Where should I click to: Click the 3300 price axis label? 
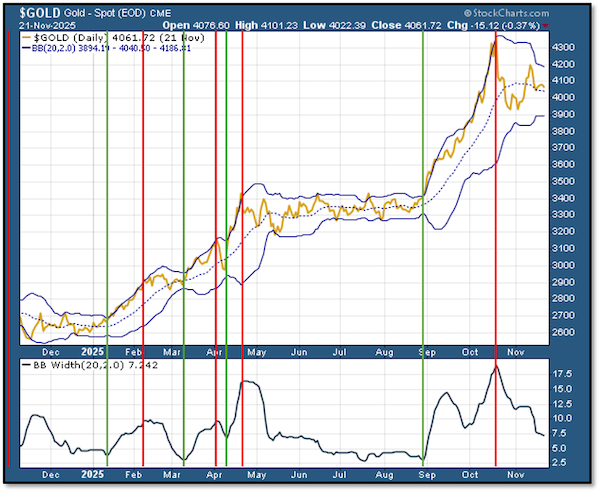[x=563, y=214]
